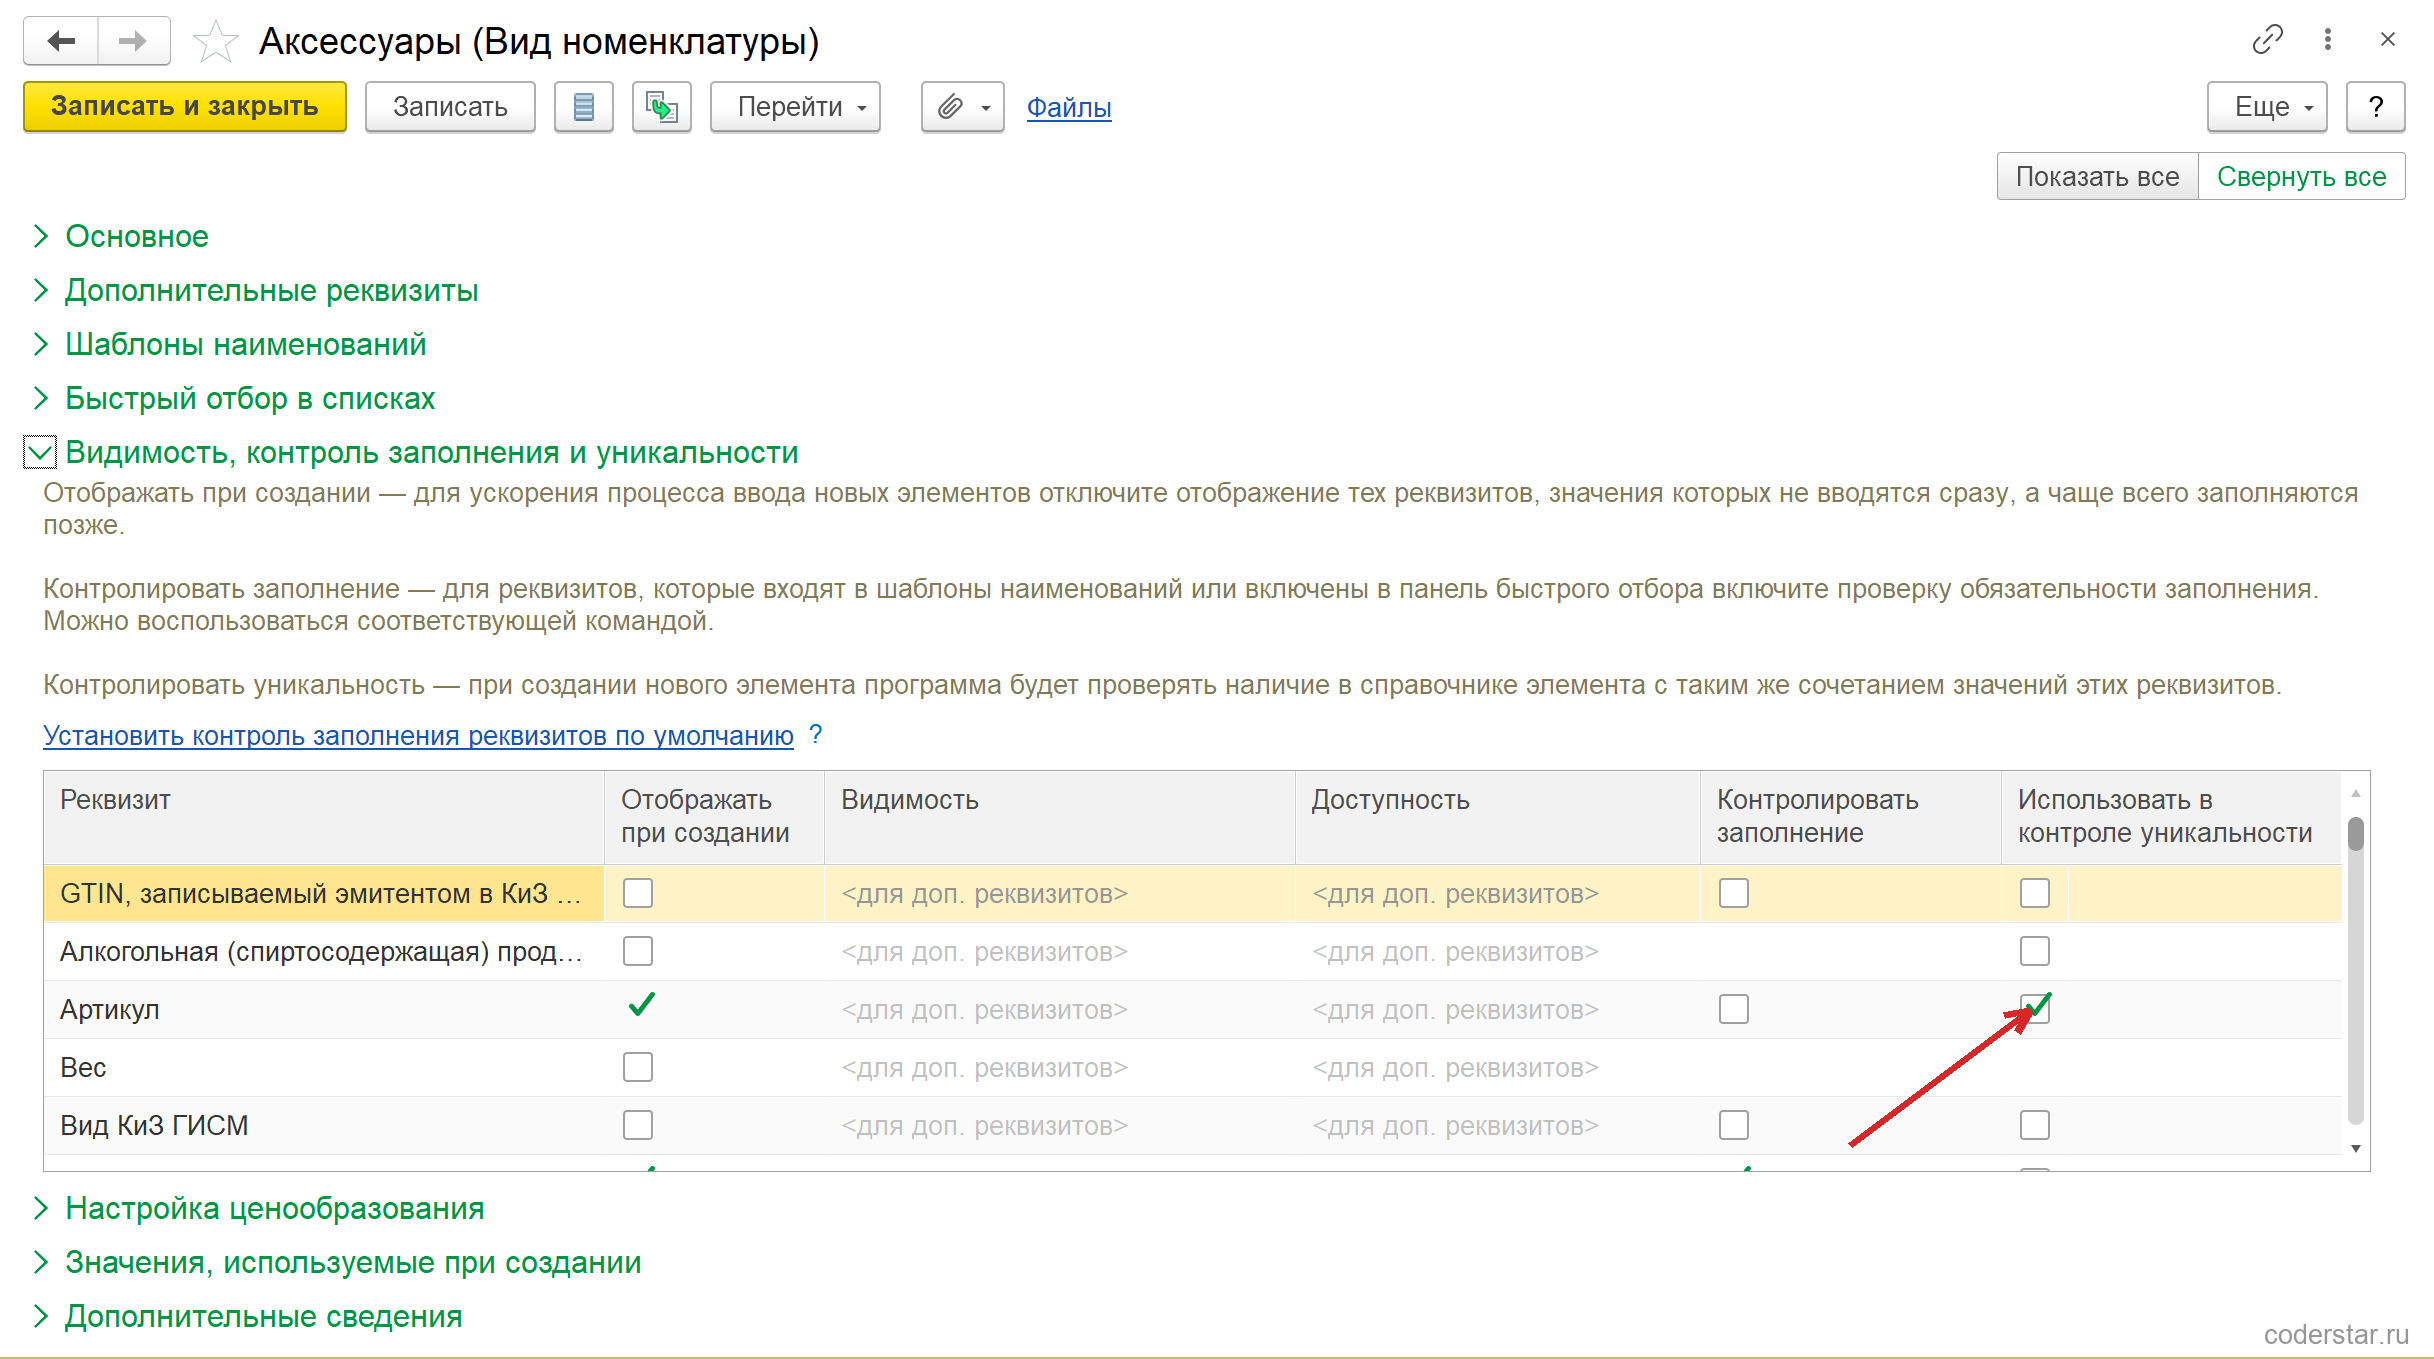Open the paperclip attachments dropdown
This screenshot has width=2434, height=1359.
[963, 106]
